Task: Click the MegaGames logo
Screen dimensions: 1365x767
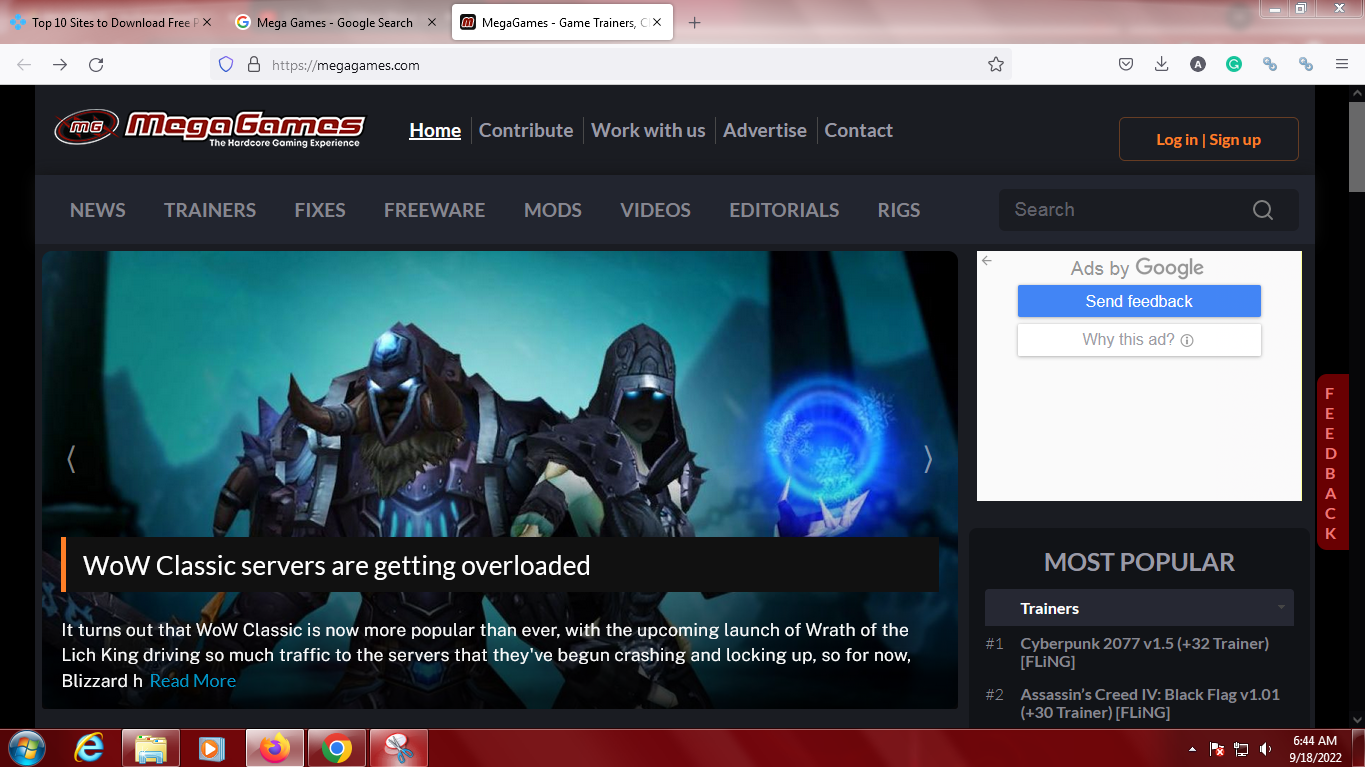Action: [210, 128]
